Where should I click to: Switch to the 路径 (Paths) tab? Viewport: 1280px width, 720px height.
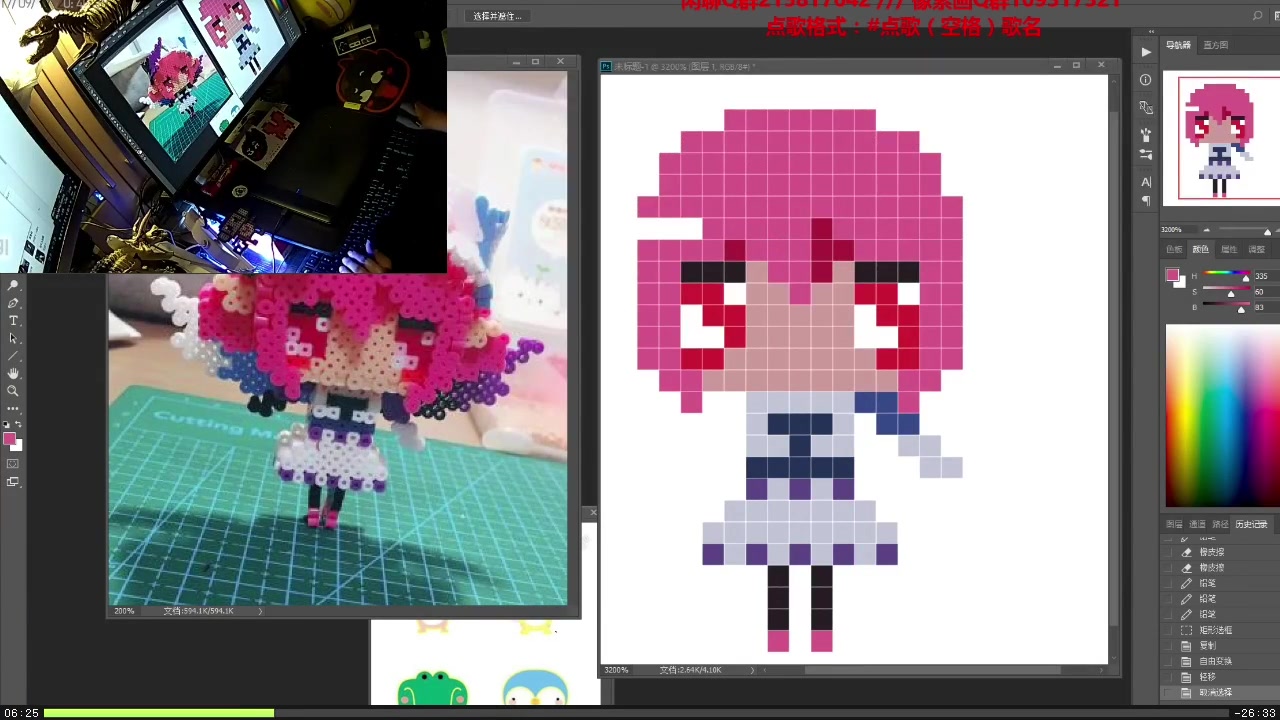pos(1220,524)
